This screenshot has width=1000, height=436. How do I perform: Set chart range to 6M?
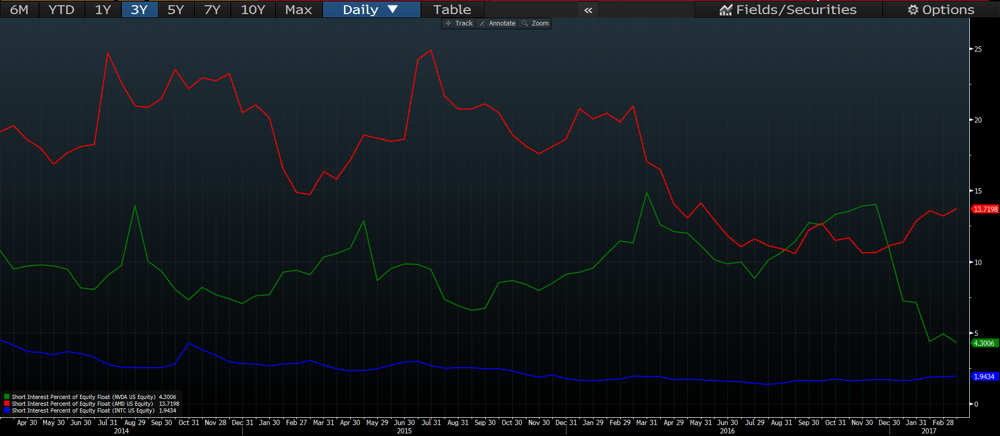[19, 10]
